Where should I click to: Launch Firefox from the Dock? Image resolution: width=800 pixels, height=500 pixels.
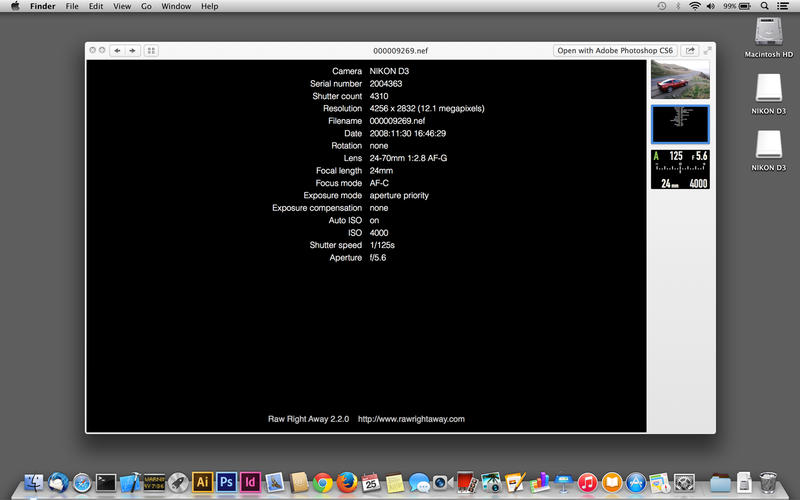click(x=347, y=482)
